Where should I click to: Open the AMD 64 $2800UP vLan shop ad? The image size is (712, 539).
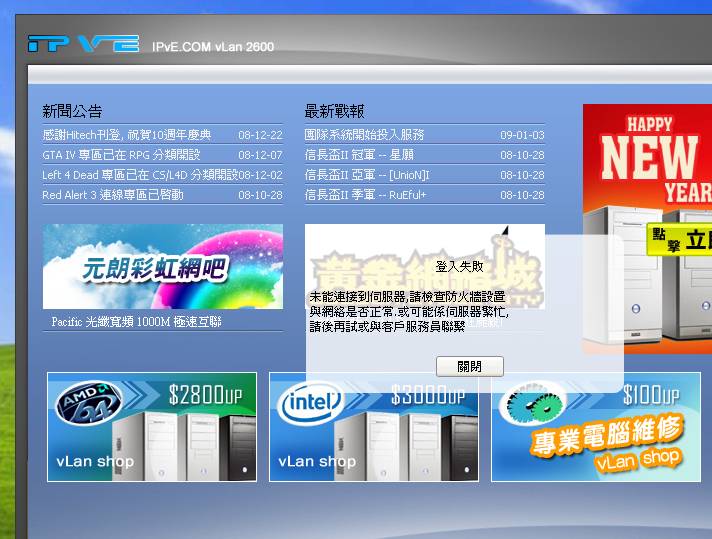152,427
